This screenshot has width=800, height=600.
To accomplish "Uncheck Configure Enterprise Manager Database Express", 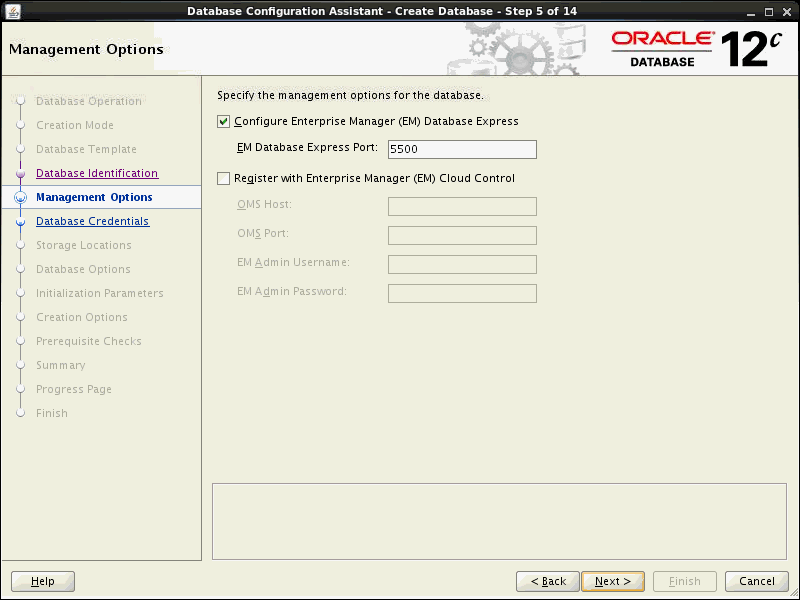I will pyautogui.click(x=223, y=121).
